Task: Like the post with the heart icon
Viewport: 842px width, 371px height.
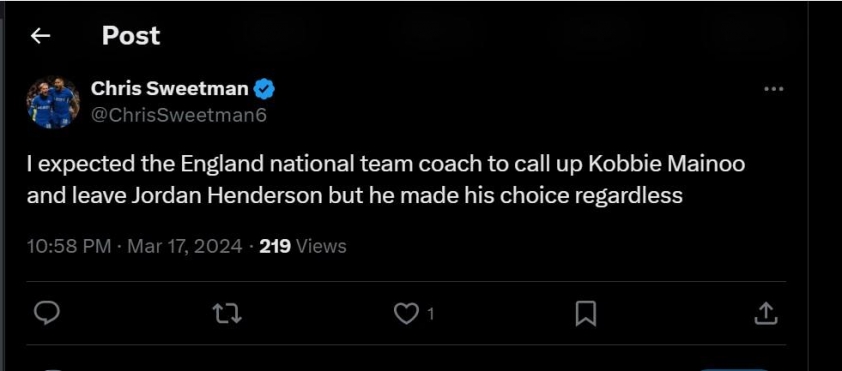Action: pyautogui.click(x=406, y=314)
